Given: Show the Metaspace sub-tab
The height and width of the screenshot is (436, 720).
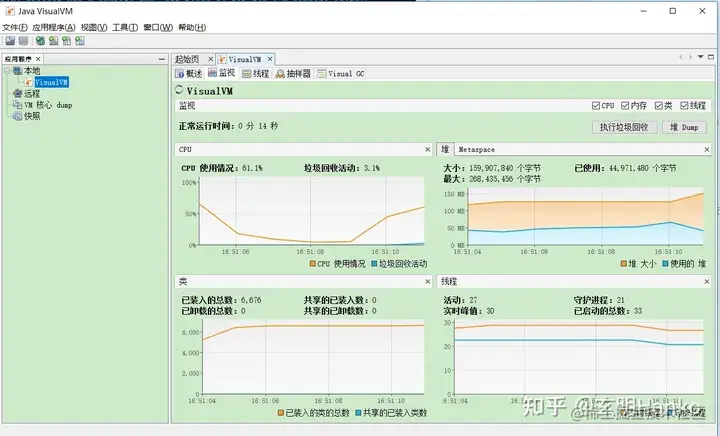Looking at the screenshot, I should click(x=477, y=150).
